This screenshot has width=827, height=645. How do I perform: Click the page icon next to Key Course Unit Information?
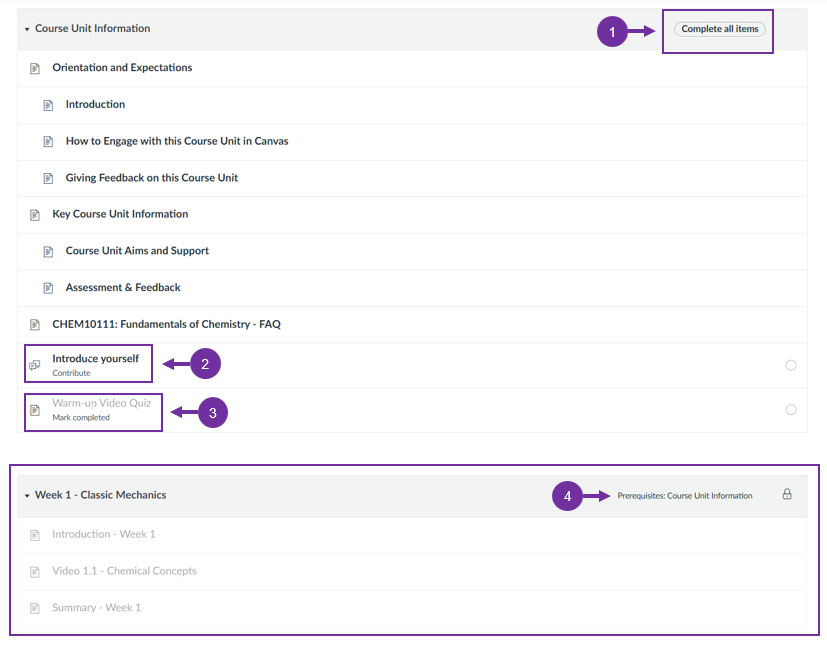click(35, 215)
